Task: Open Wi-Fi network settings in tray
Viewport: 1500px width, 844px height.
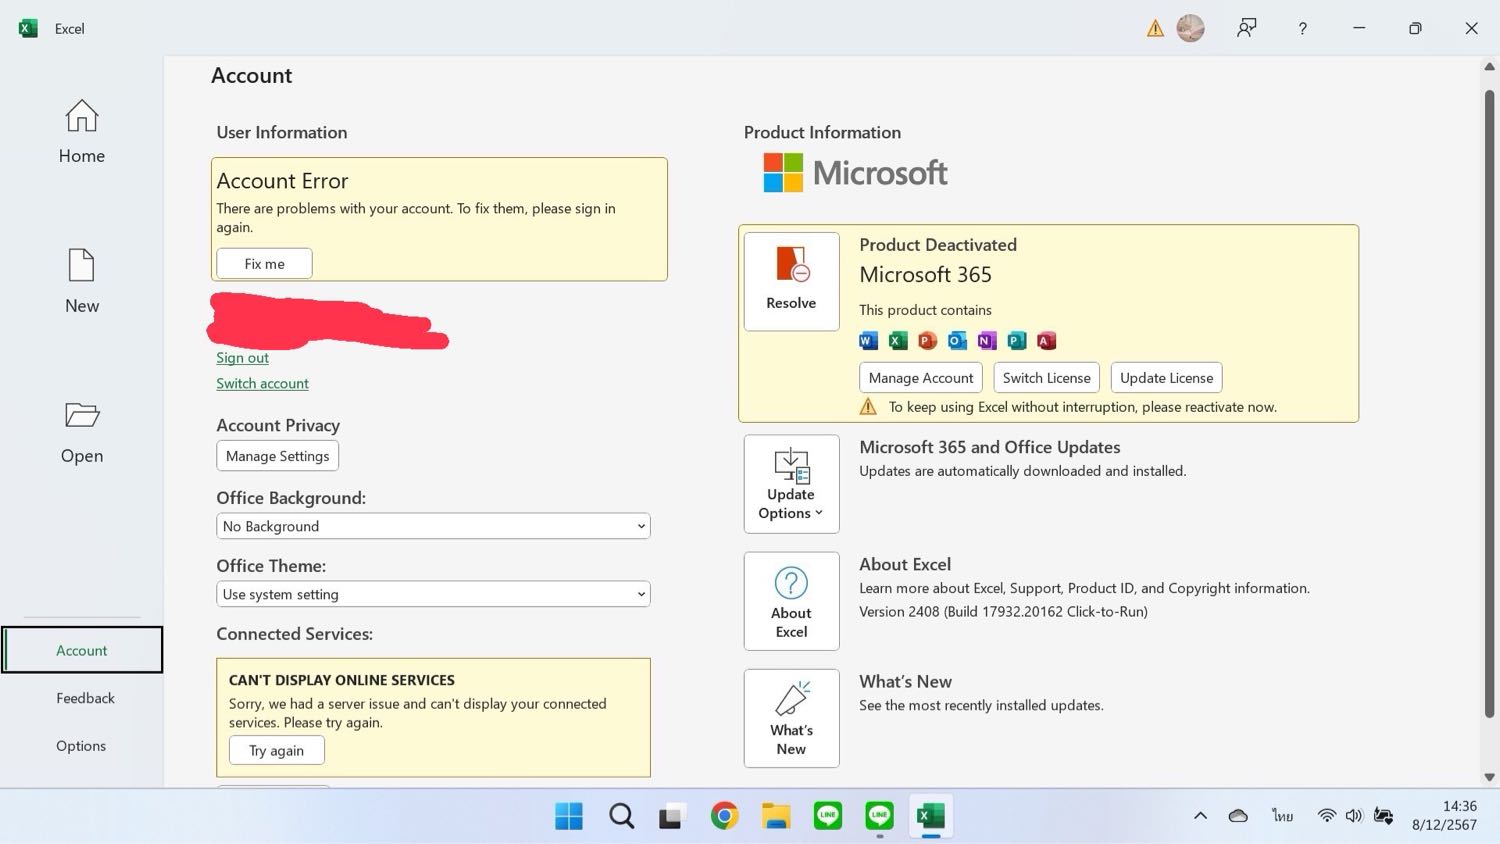Action: pos(1327,816)
